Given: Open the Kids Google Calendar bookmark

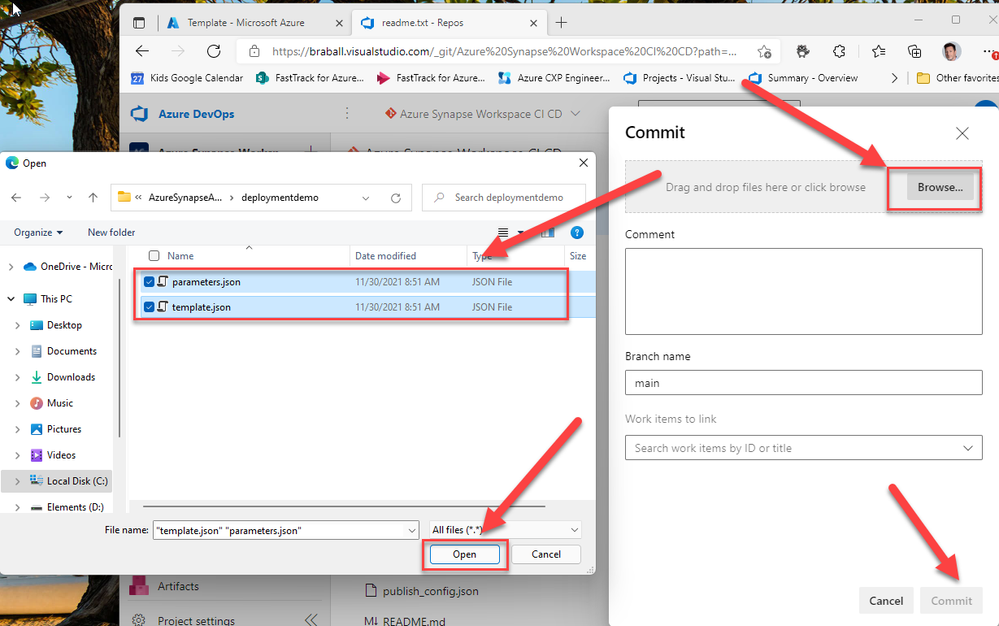Looking at the screenshot, I should coord(187,78).
